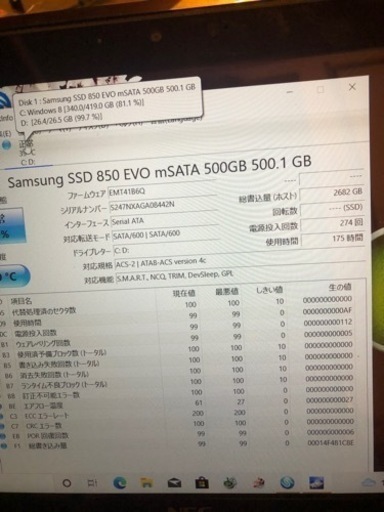The image size is (384, 512).
Task: Launch the Mail app from the taskbar
Action: [174, 483]
